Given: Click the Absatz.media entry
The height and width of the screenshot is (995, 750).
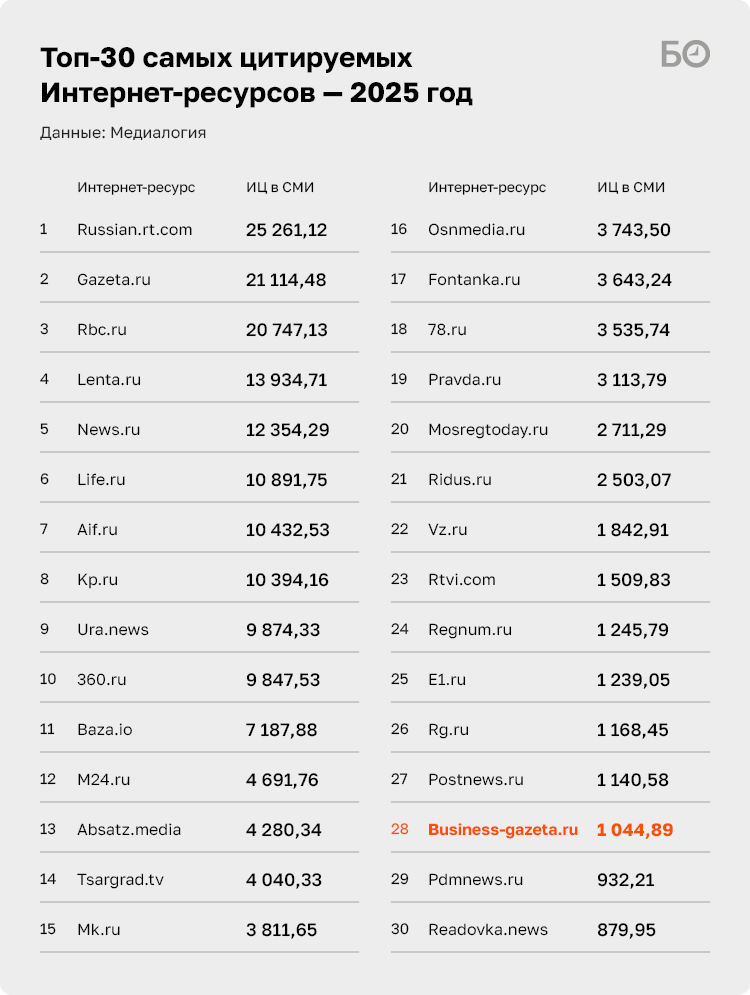Looking at the screenshot, I should tap(129, 830).
